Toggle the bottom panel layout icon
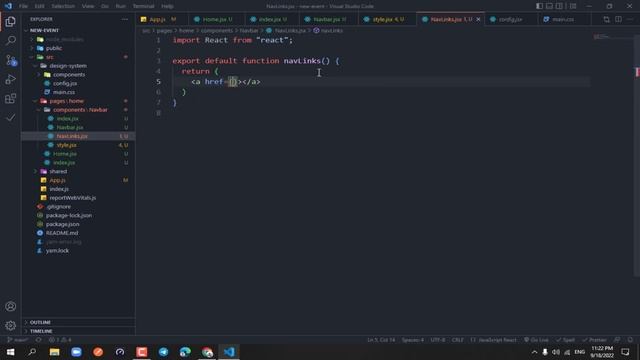 click(x=549, y=6)
